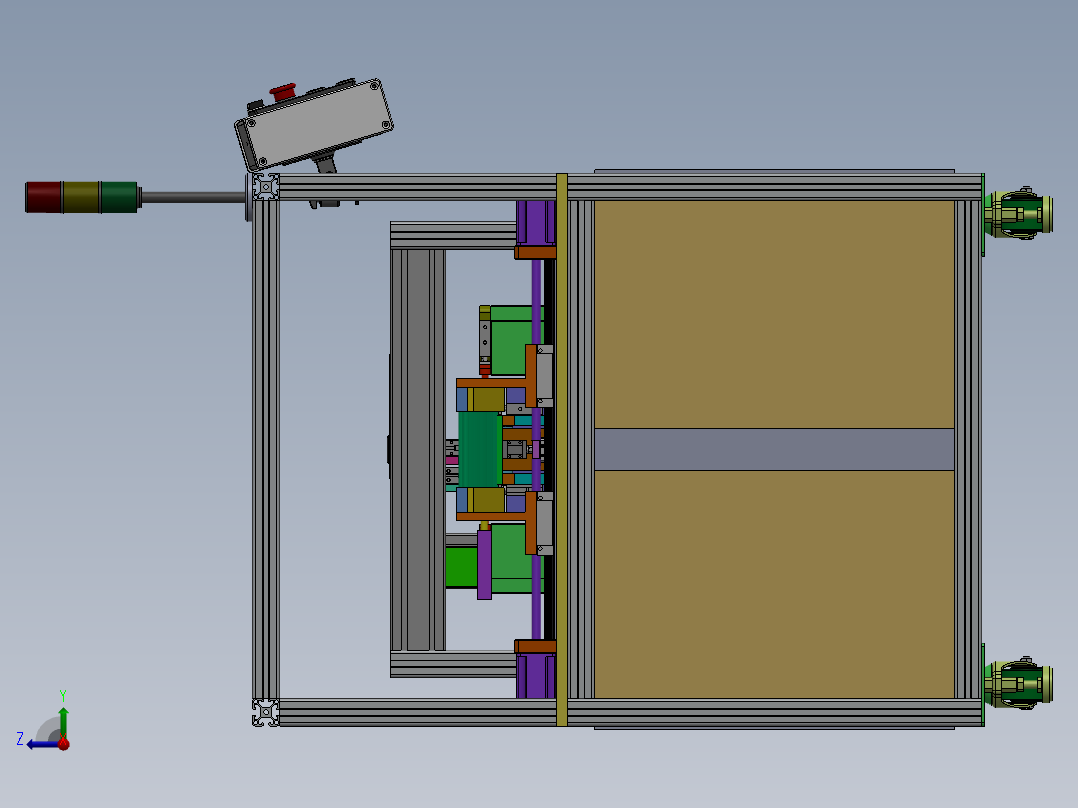
Task: Pick the red segment of the signal tower
Action: pyautogui.click(x=43, y=196)
